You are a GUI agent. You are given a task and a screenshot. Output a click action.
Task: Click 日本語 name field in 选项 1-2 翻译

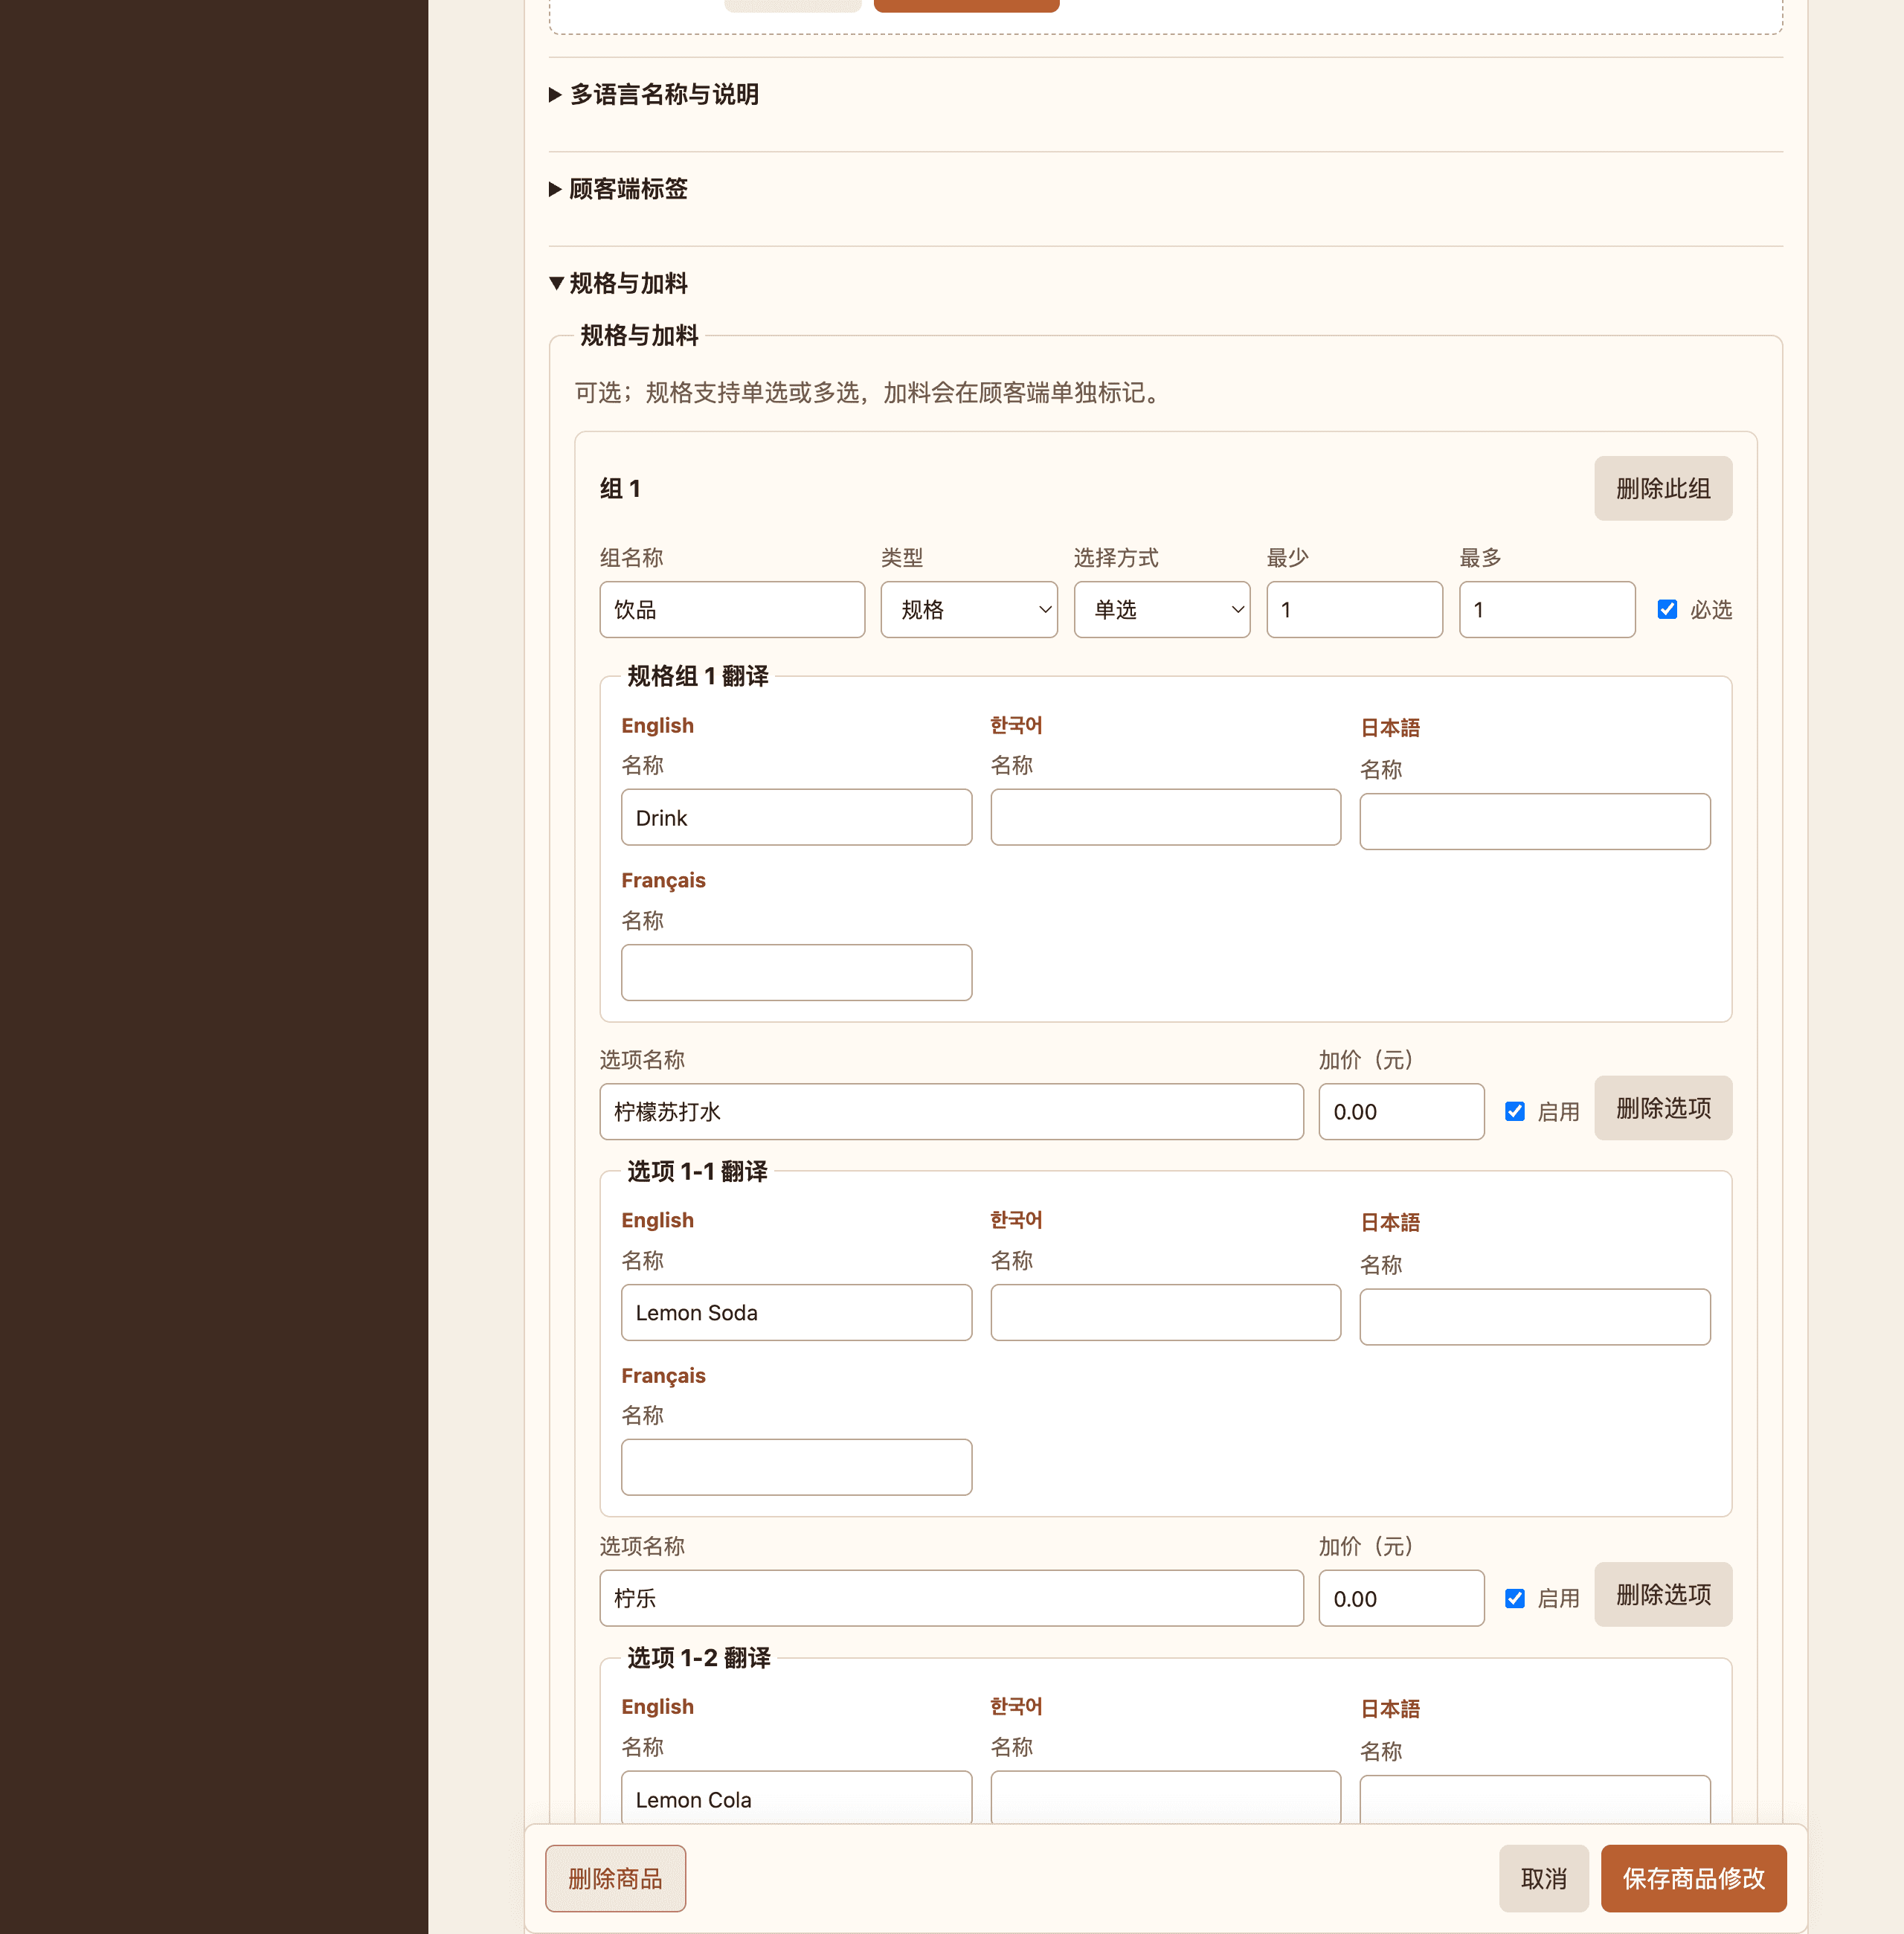(1534, 1801)
